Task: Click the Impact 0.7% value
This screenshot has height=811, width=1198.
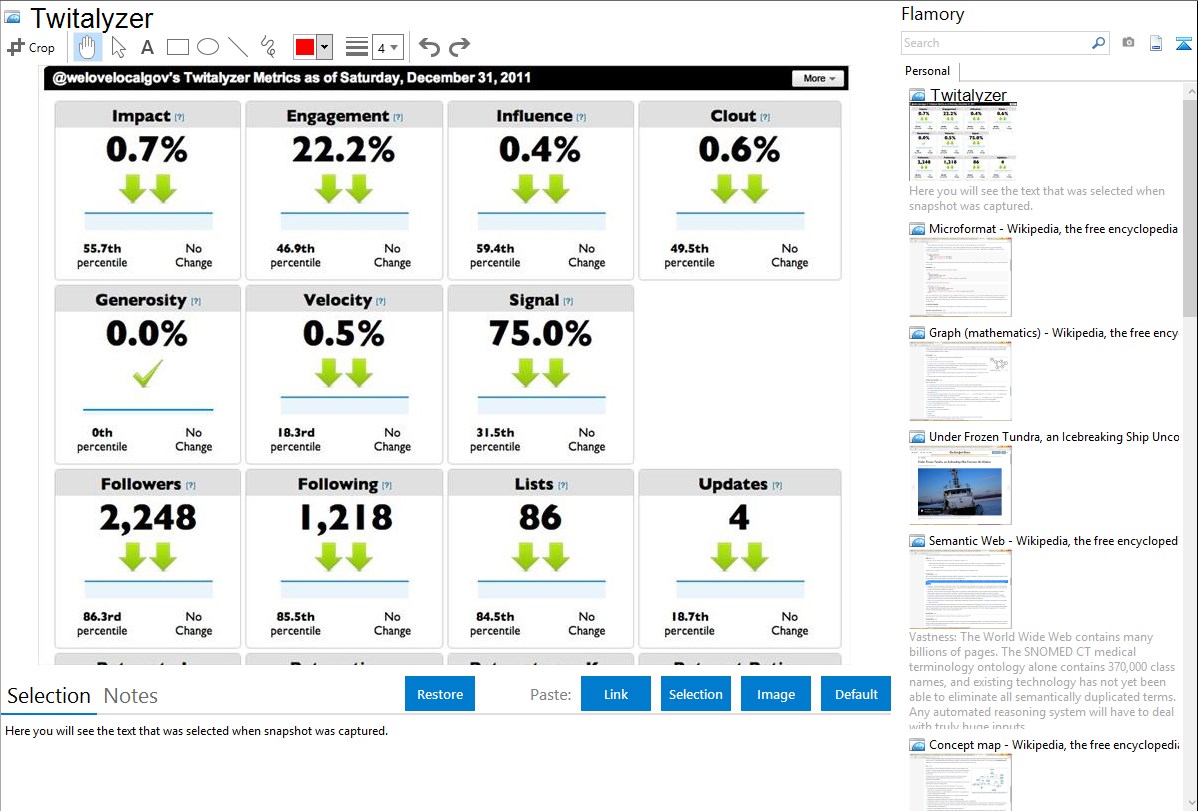Action: coord(147,149)
